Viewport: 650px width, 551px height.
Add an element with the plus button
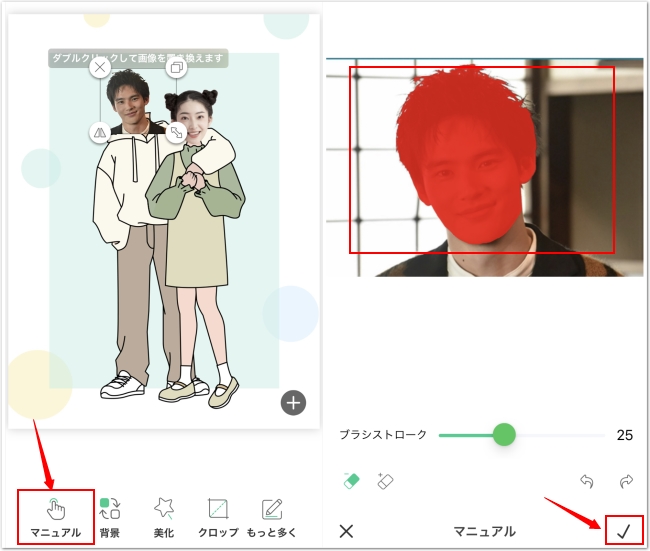293,403
